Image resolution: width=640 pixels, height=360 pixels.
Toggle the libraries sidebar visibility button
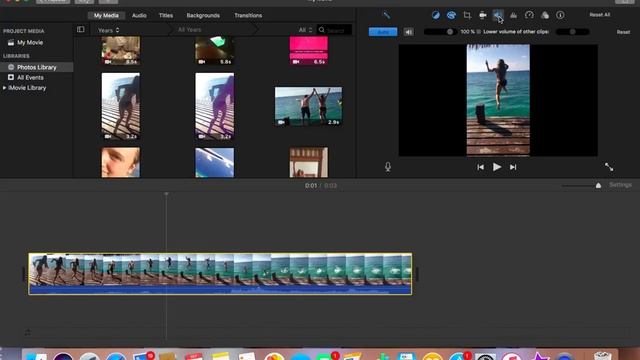[80, 29]
